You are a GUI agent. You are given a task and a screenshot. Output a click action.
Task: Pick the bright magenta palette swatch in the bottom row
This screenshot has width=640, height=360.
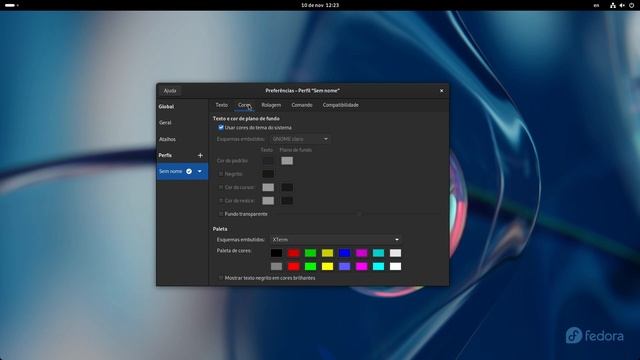[361, 267]
